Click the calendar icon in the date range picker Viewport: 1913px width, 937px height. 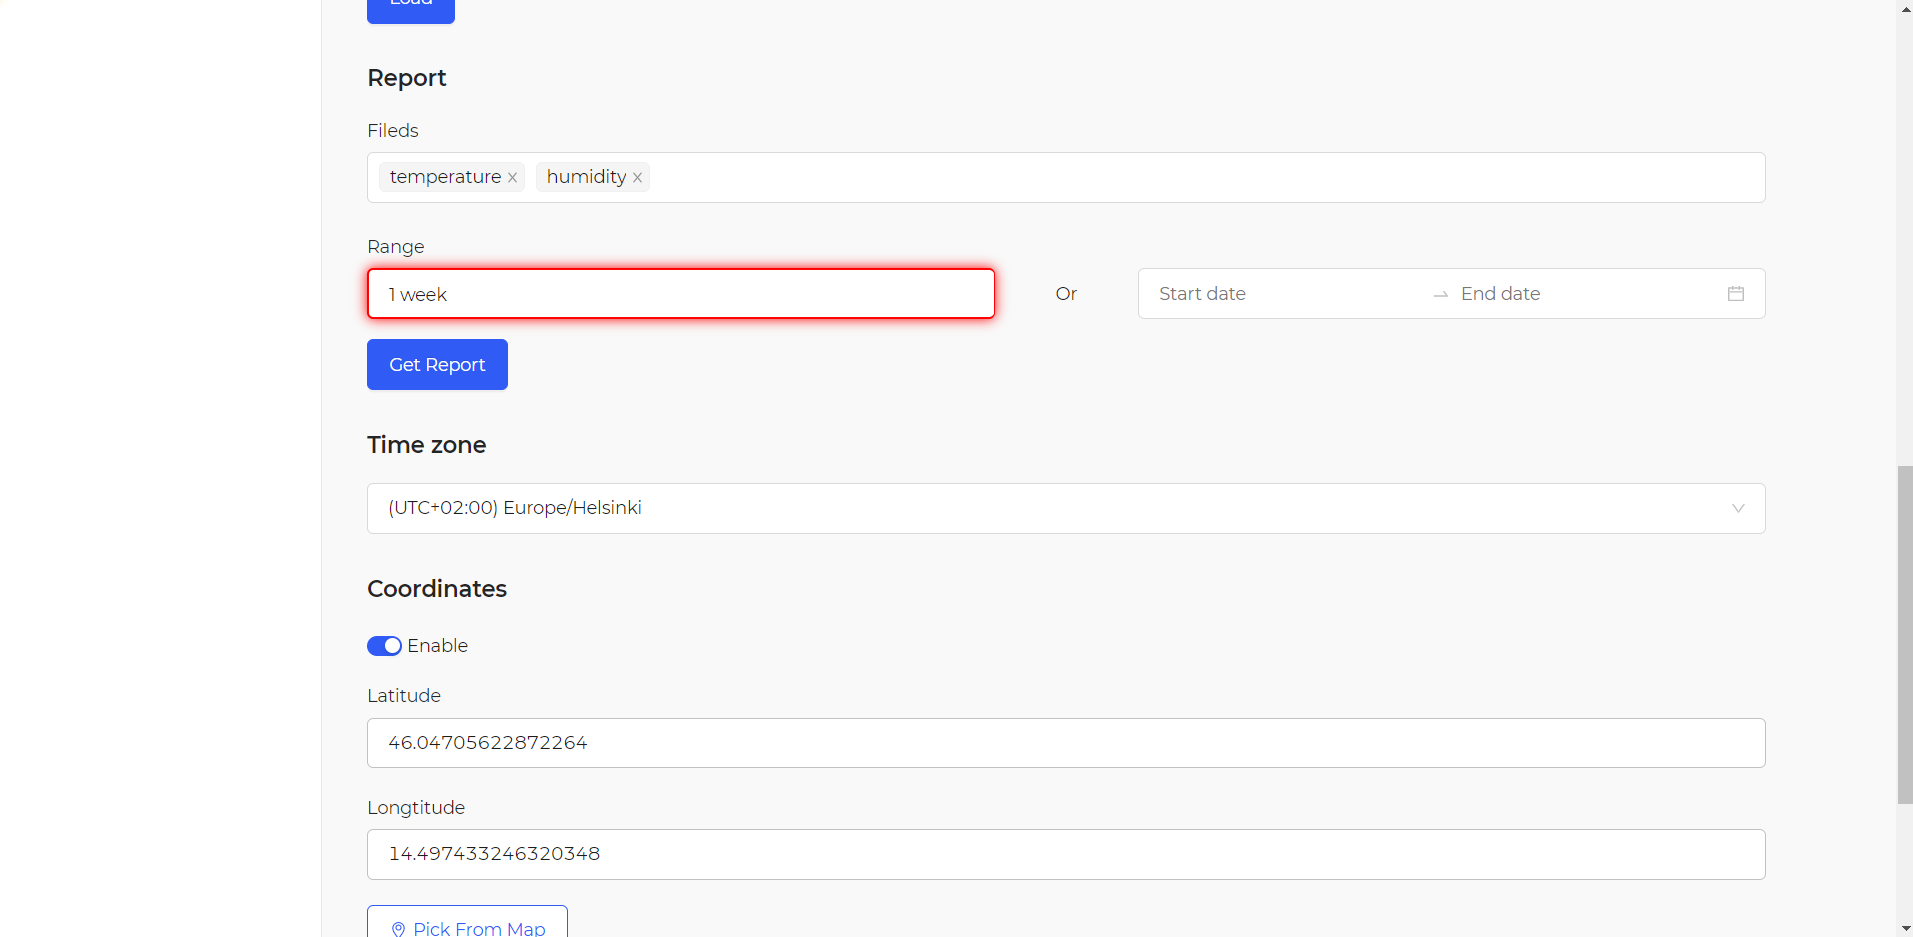[1735, 294]
